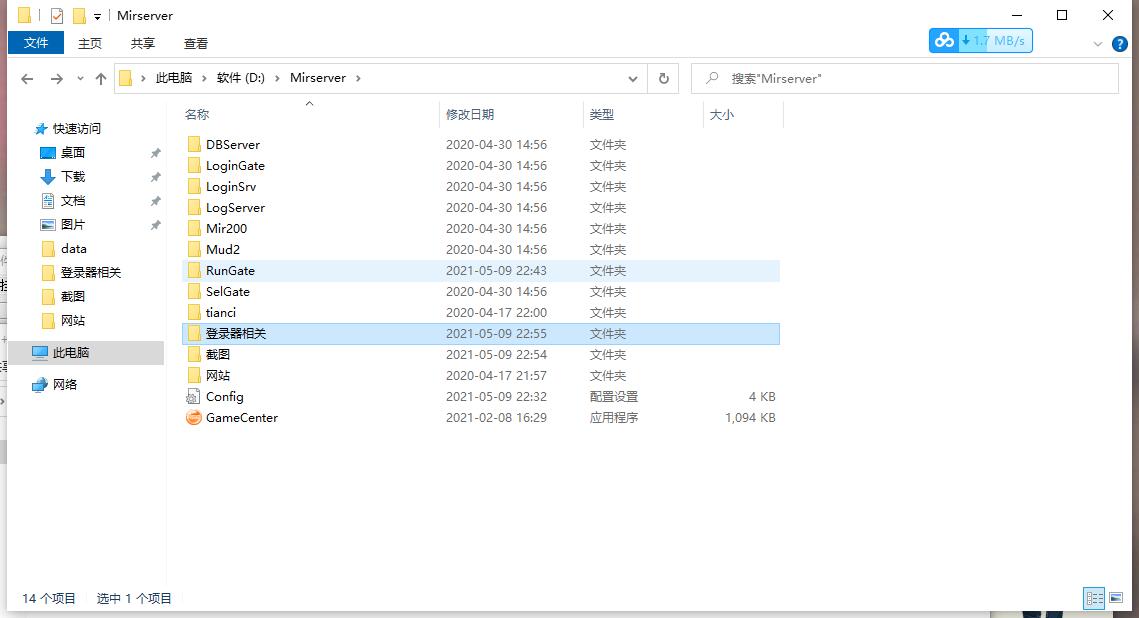Open the 文件 menu tab
This screenshot has width=1139, height=618.
[36, 43]
